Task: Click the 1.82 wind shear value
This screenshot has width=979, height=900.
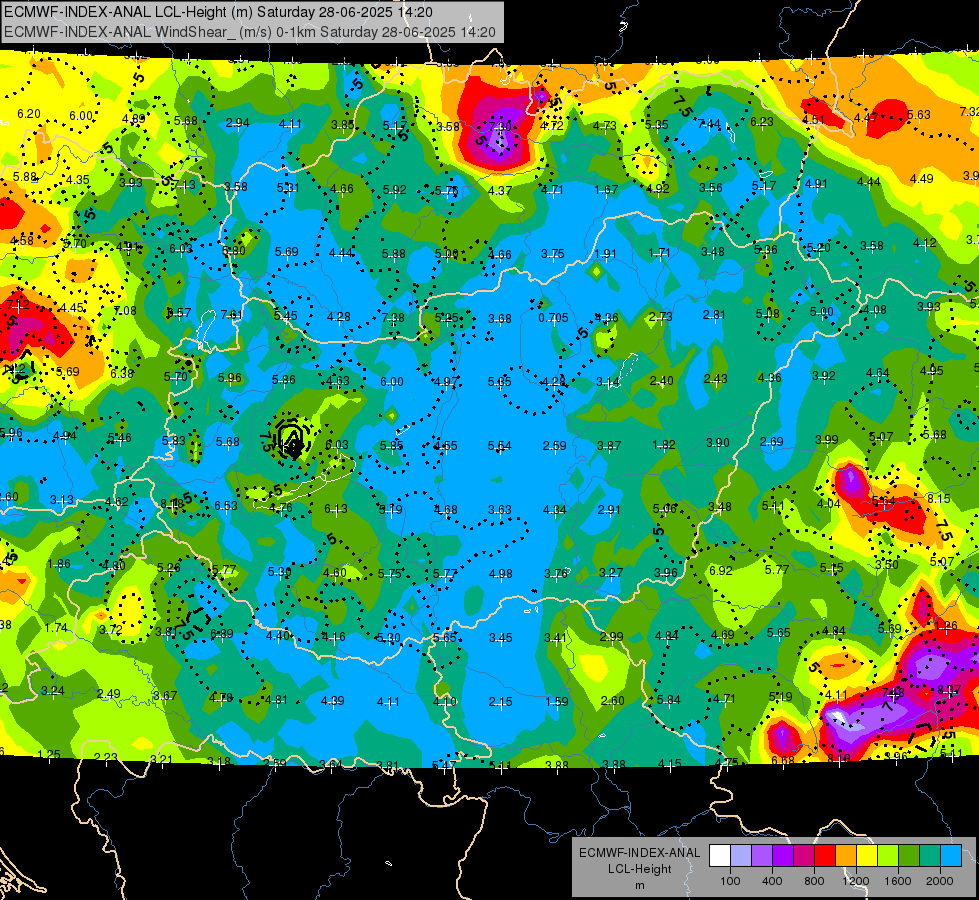Action: [664, 444]
